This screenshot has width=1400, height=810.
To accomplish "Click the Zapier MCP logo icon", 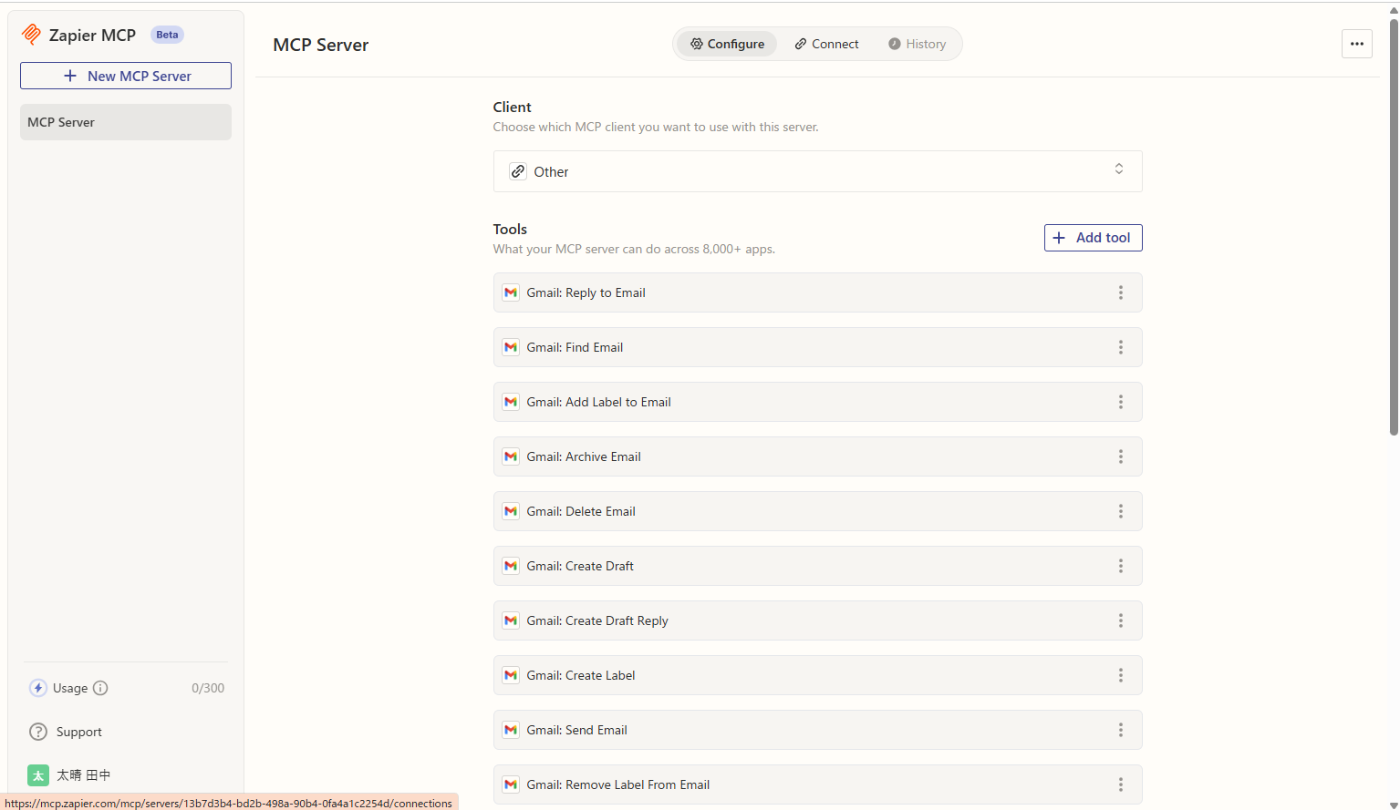I will point(31,35).
